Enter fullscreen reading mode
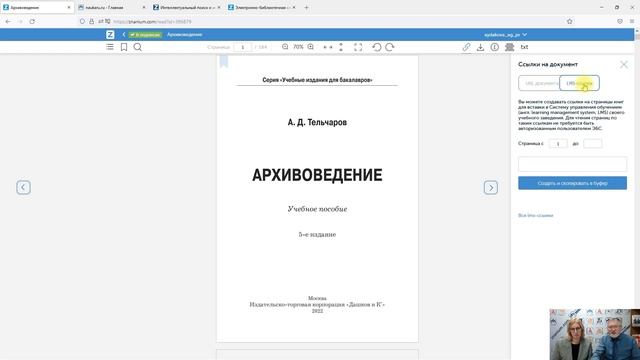 click(x=358, y=47)
